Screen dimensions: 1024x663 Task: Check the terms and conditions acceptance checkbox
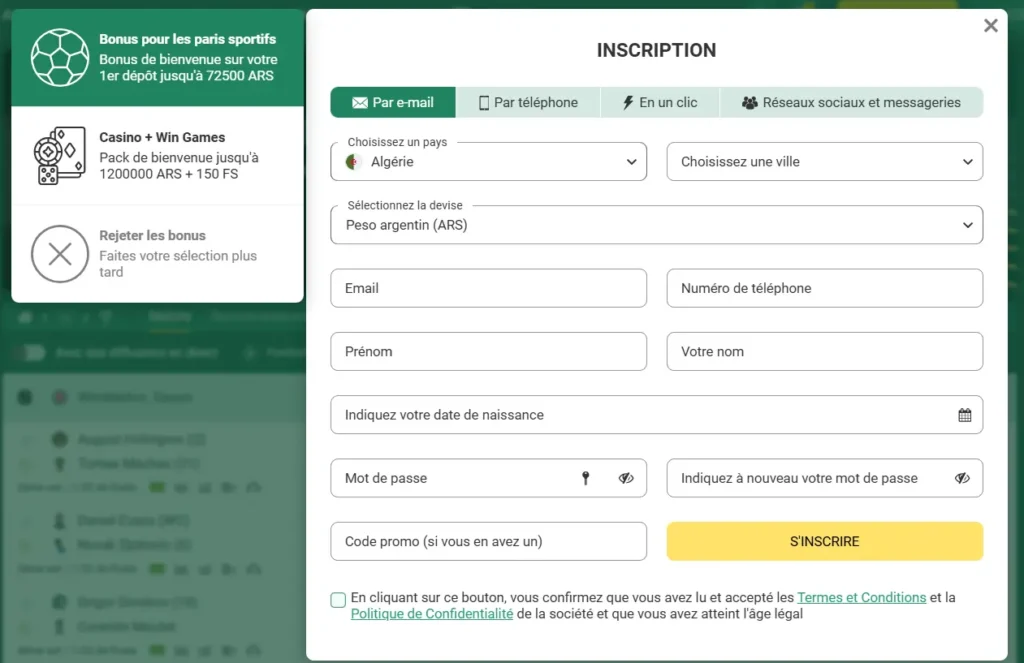tap(338, 600)
